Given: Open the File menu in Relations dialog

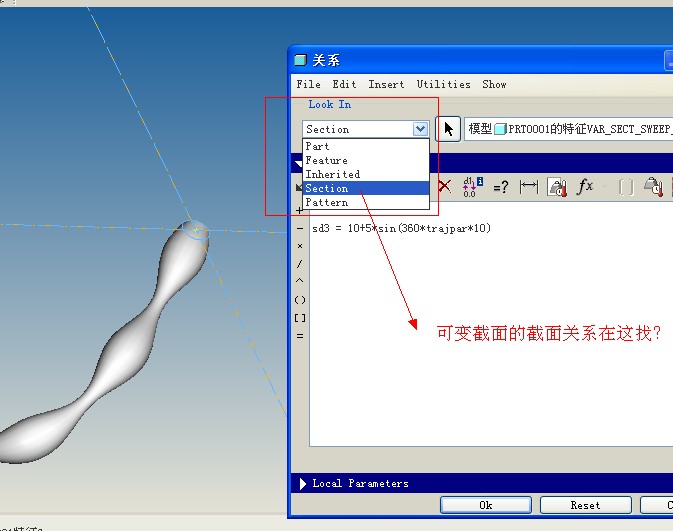Looking at the screenshot, I should tap(308, 84).
